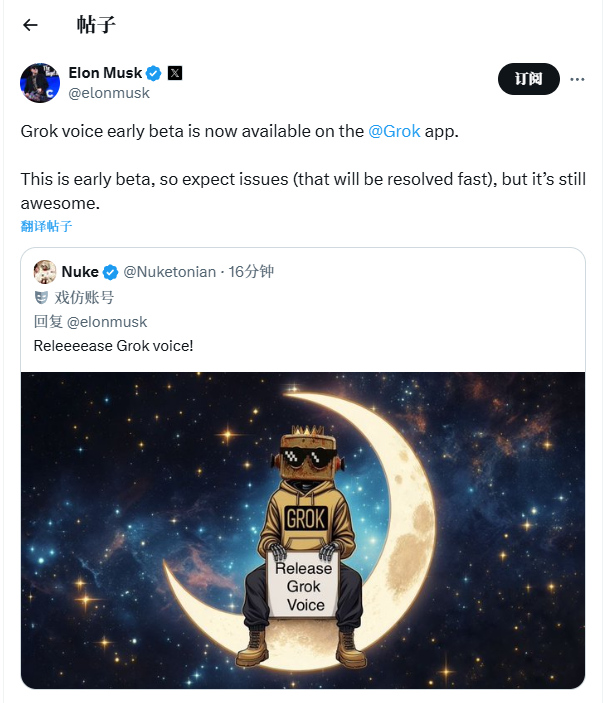603x703 pixels.
Task: Click 翻译帖子 to translate the post
Action: click(x=46, y=226)
